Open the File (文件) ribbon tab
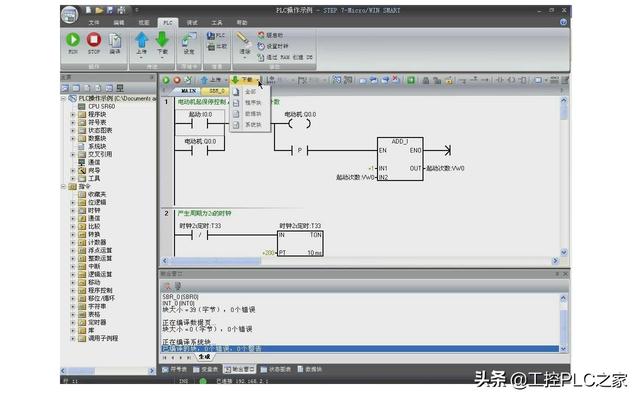This screenshot has height=400, width=640. (x=94, y=23)
